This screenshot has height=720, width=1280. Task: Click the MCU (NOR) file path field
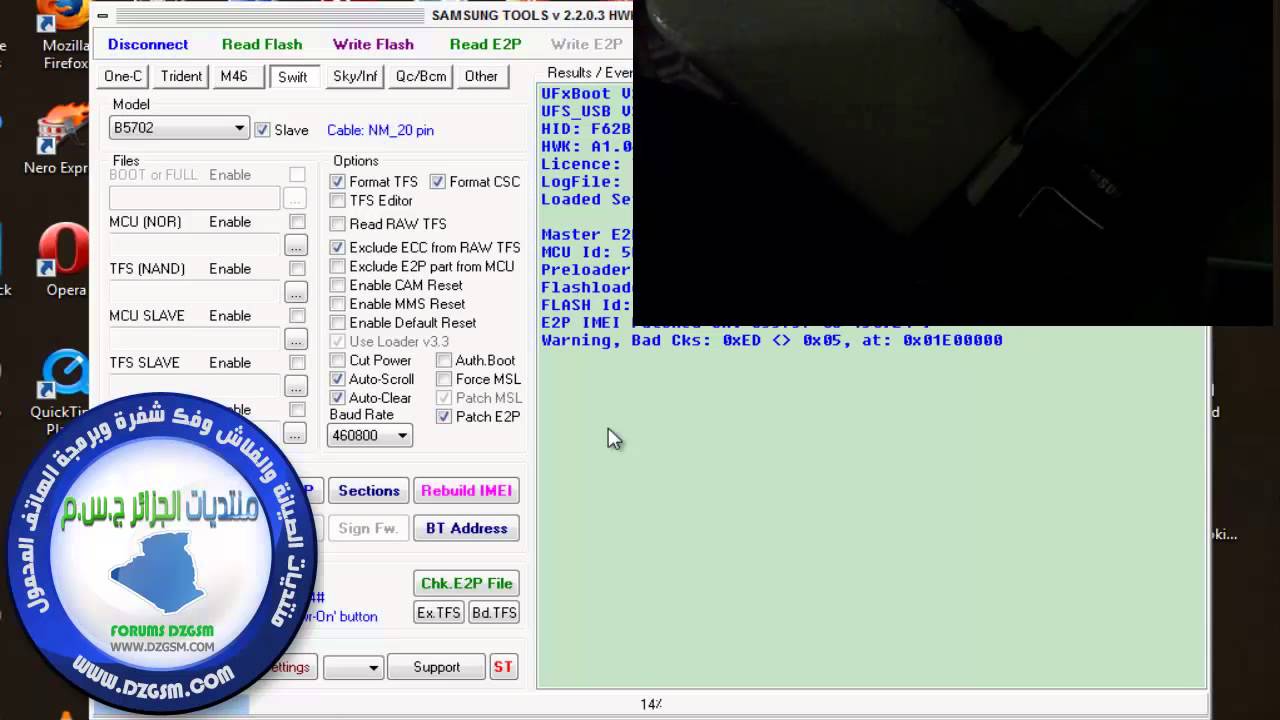point(194,245)
